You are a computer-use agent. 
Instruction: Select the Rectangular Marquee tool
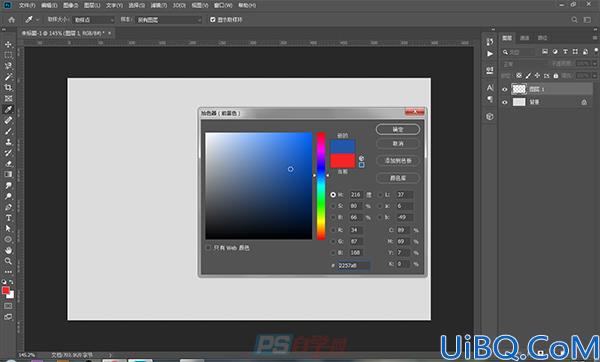pyautogui.click(x=8, y=55)
